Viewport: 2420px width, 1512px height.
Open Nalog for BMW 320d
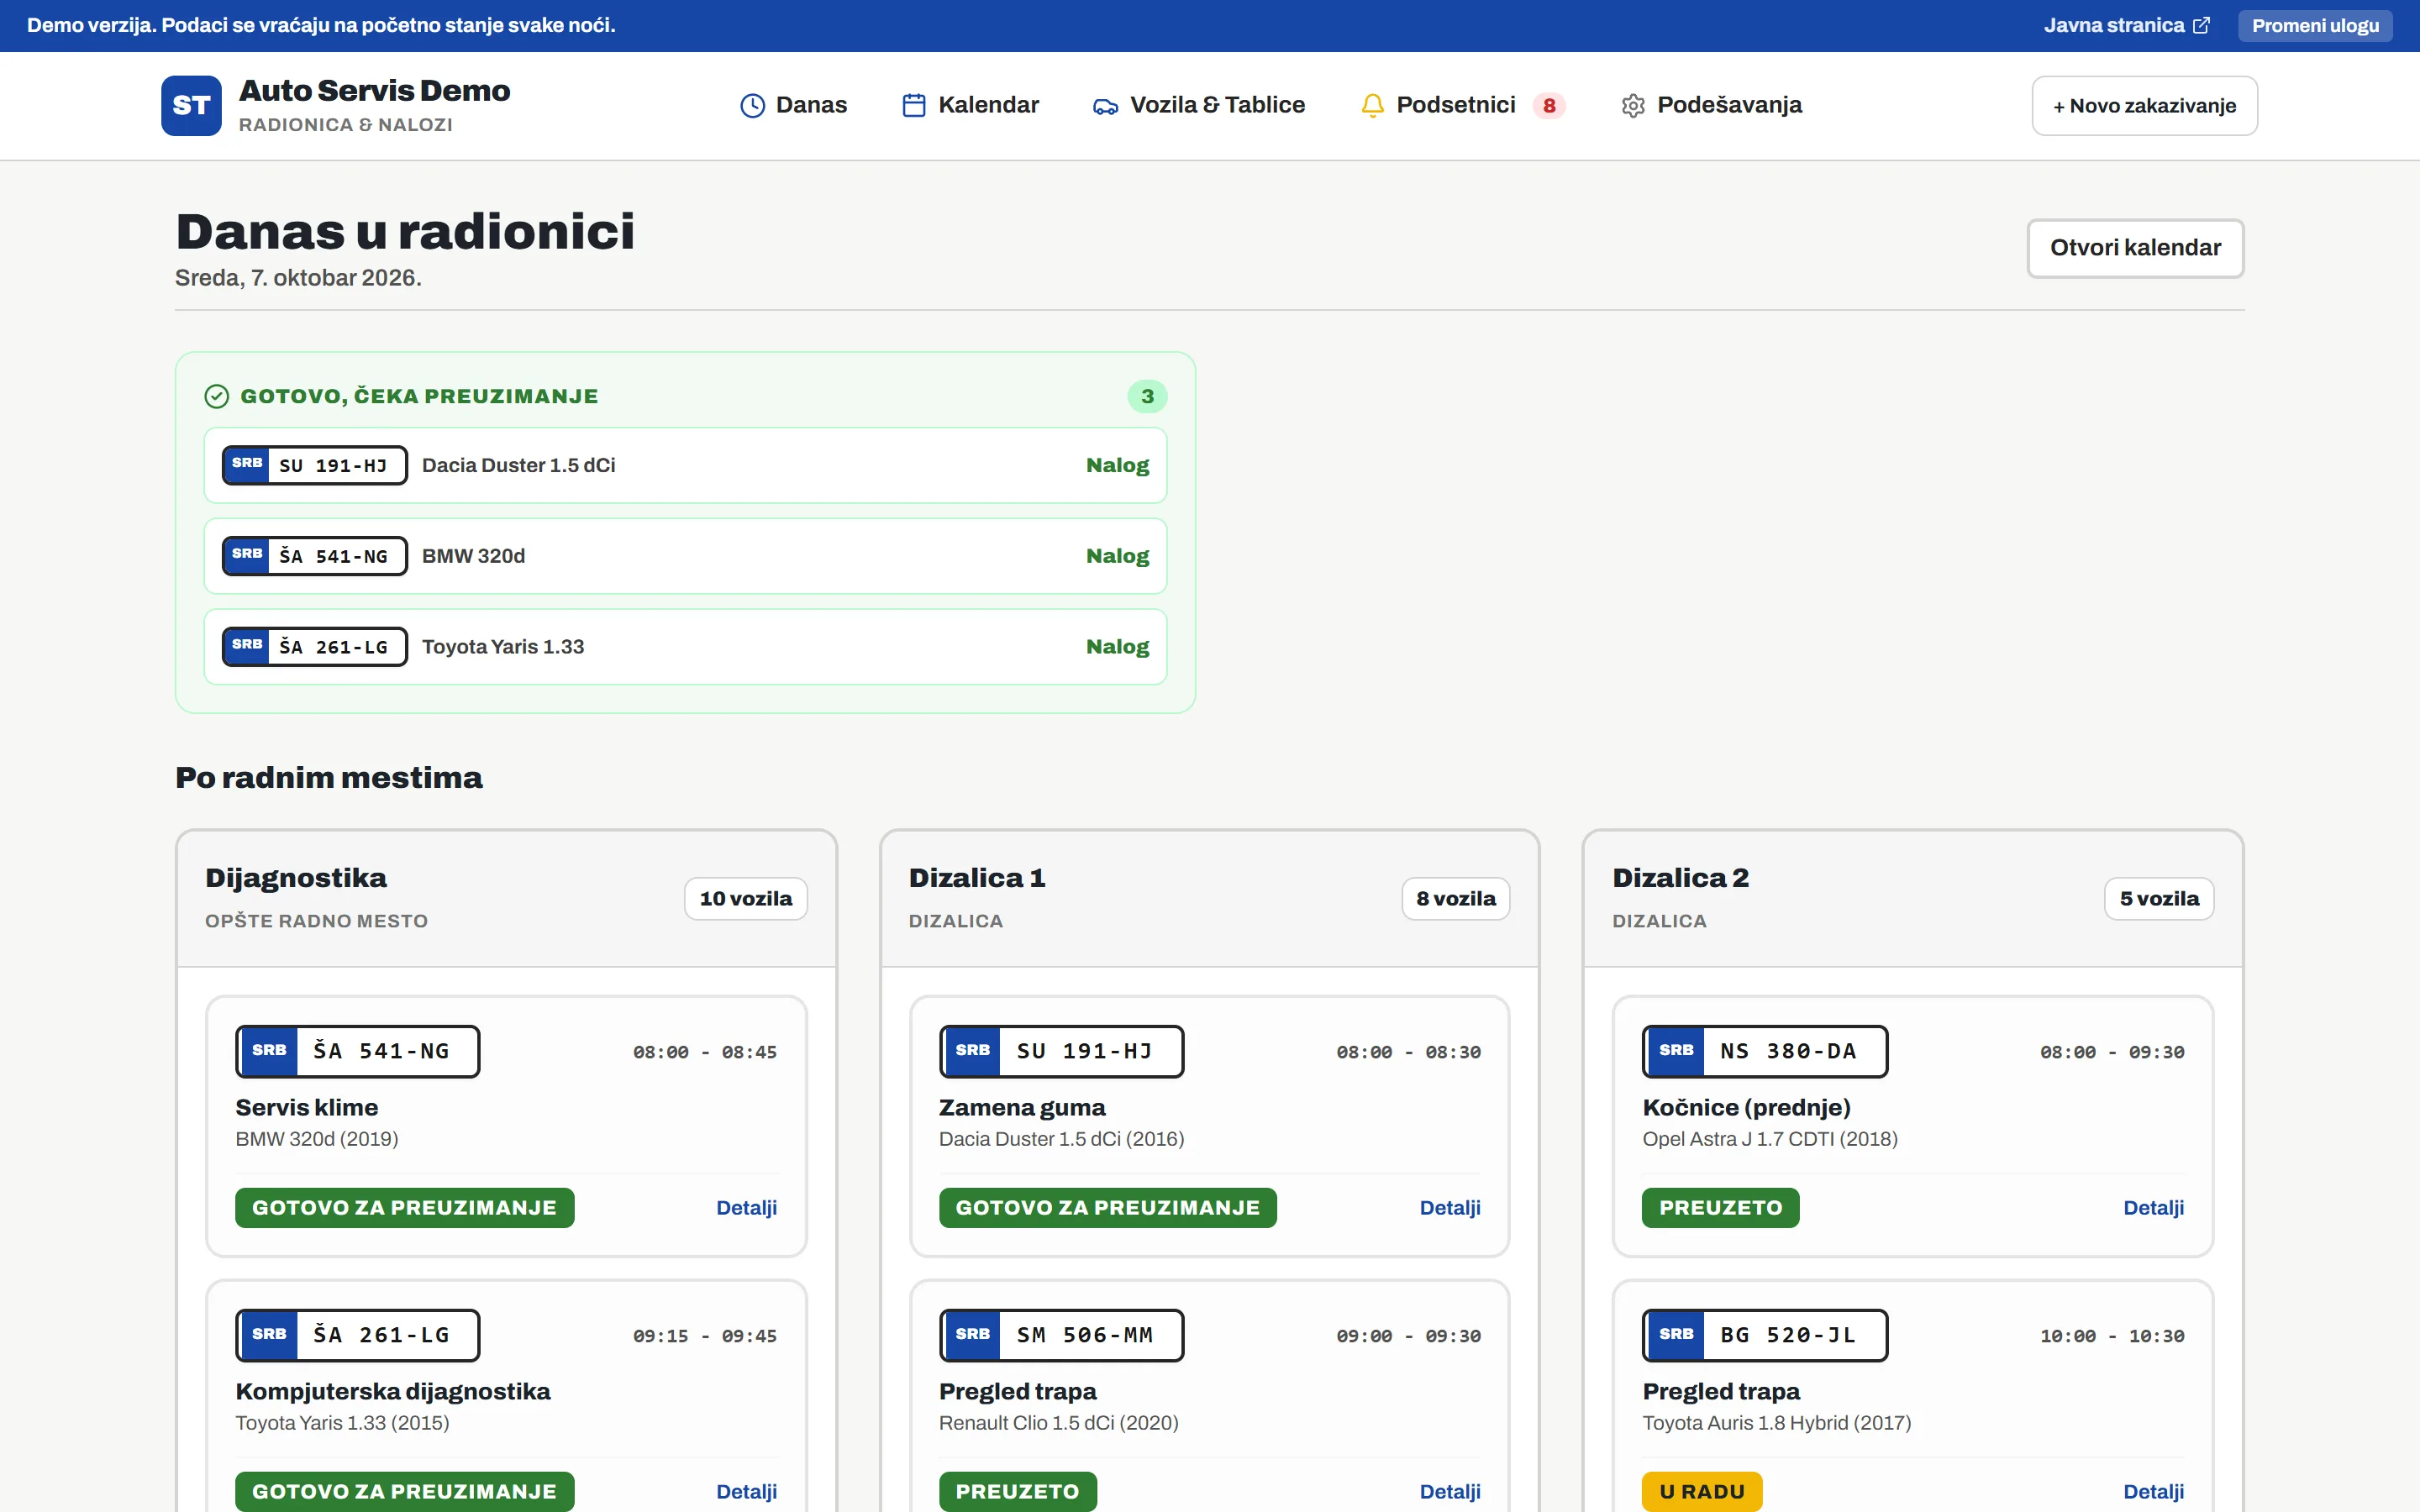click(1117, 556)
